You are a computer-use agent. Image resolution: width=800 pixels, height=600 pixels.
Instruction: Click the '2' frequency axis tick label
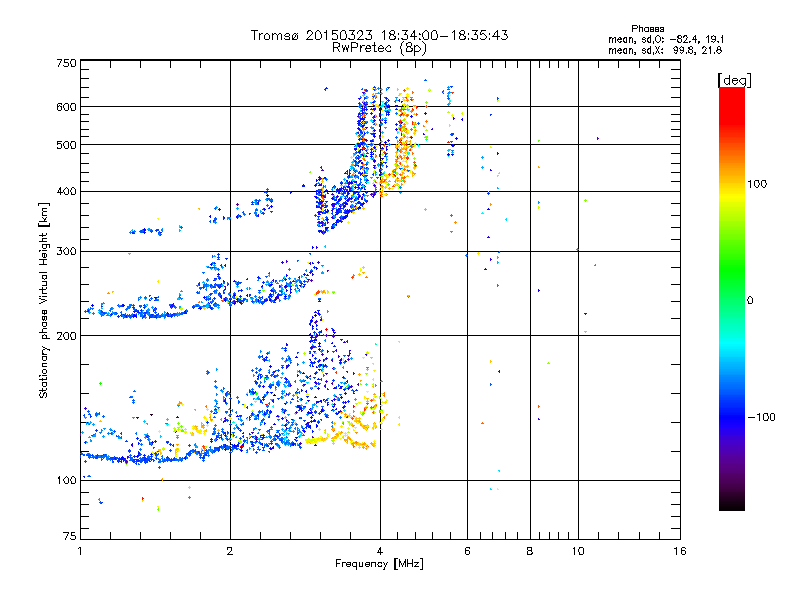point(230,551)
